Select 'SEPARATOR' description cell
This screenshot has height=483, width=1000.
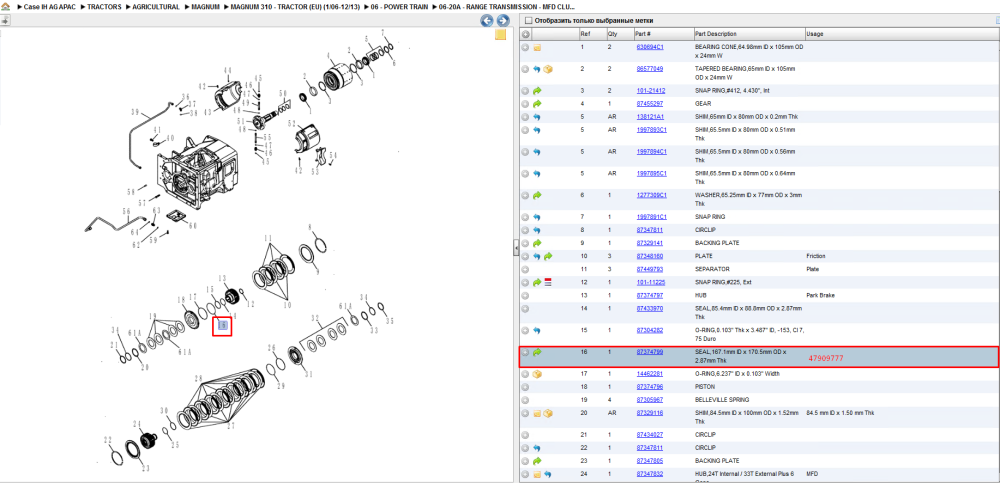[712, 269]
